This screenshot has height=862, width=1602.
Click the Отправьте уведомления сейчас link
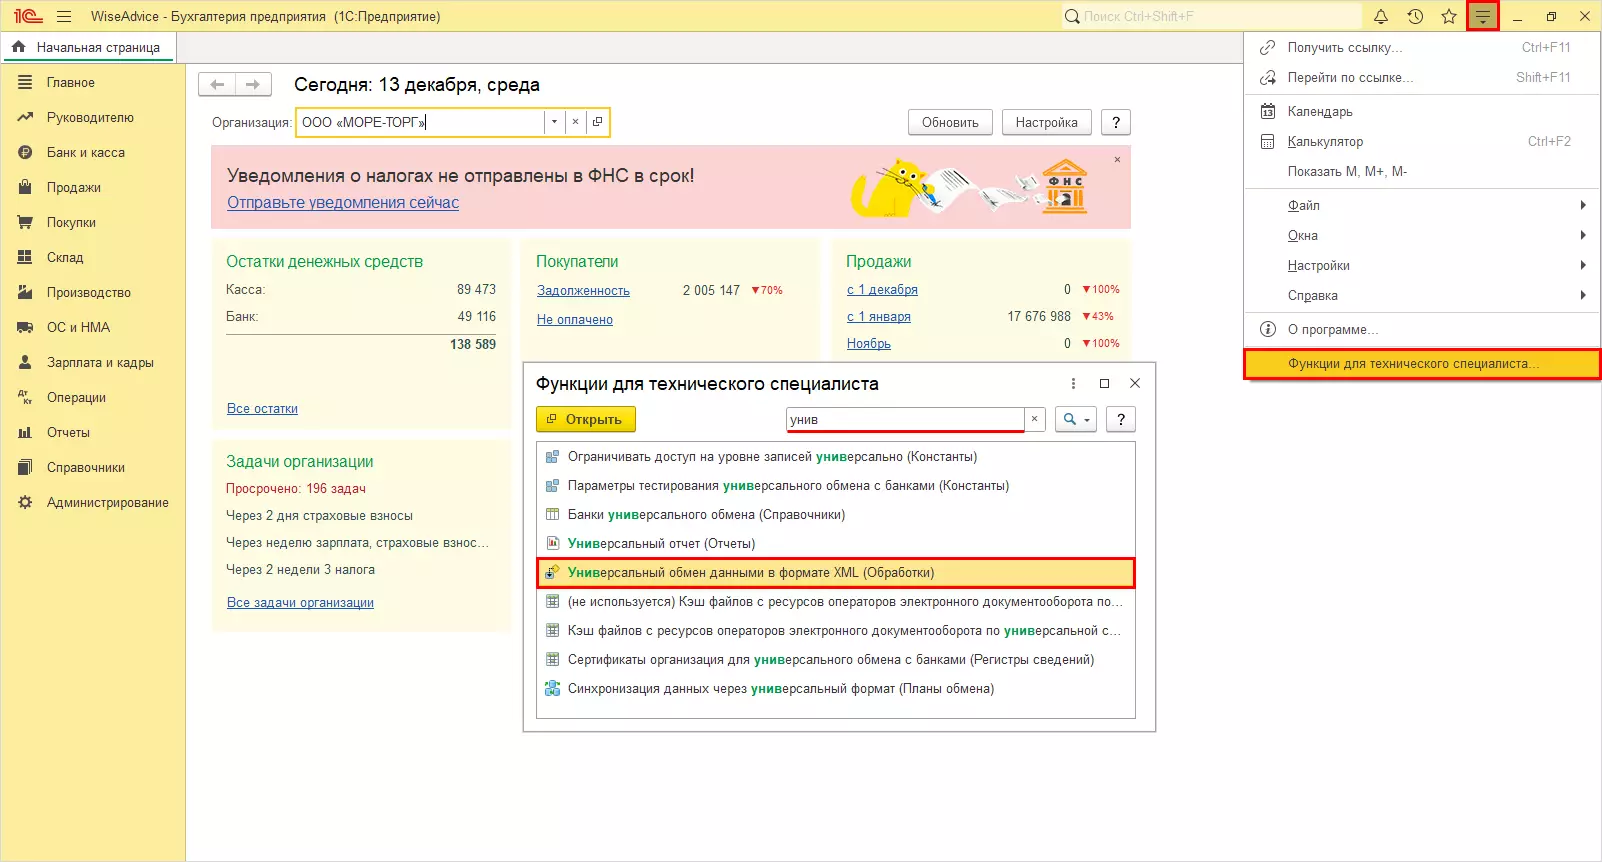coord(342,203)
